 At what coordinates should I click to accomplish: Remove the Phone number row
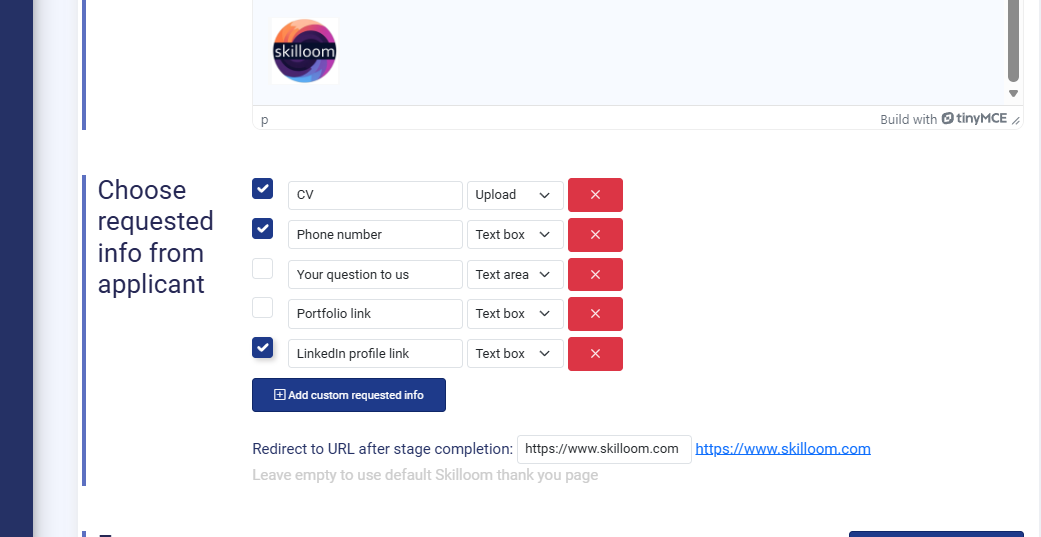(595, 235)
